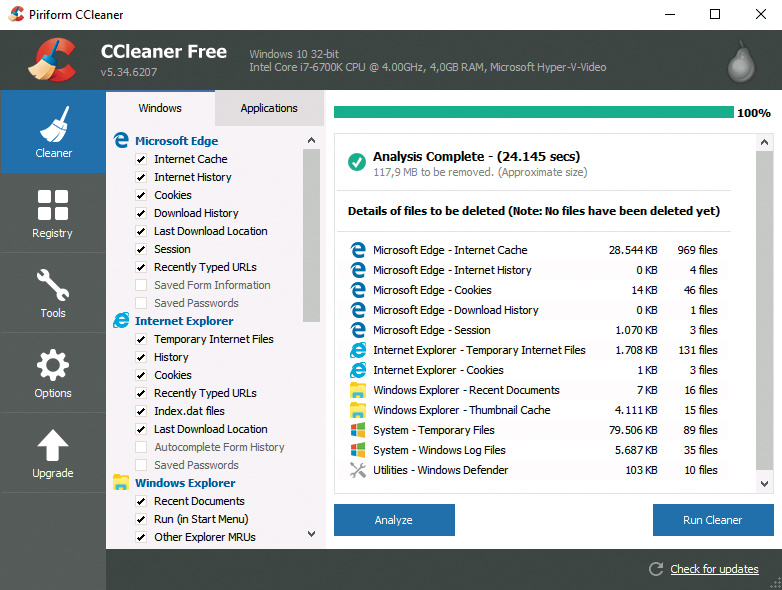Maximize the CCleaner window
This screenshot has height=590, width=782.
point(715,14)
